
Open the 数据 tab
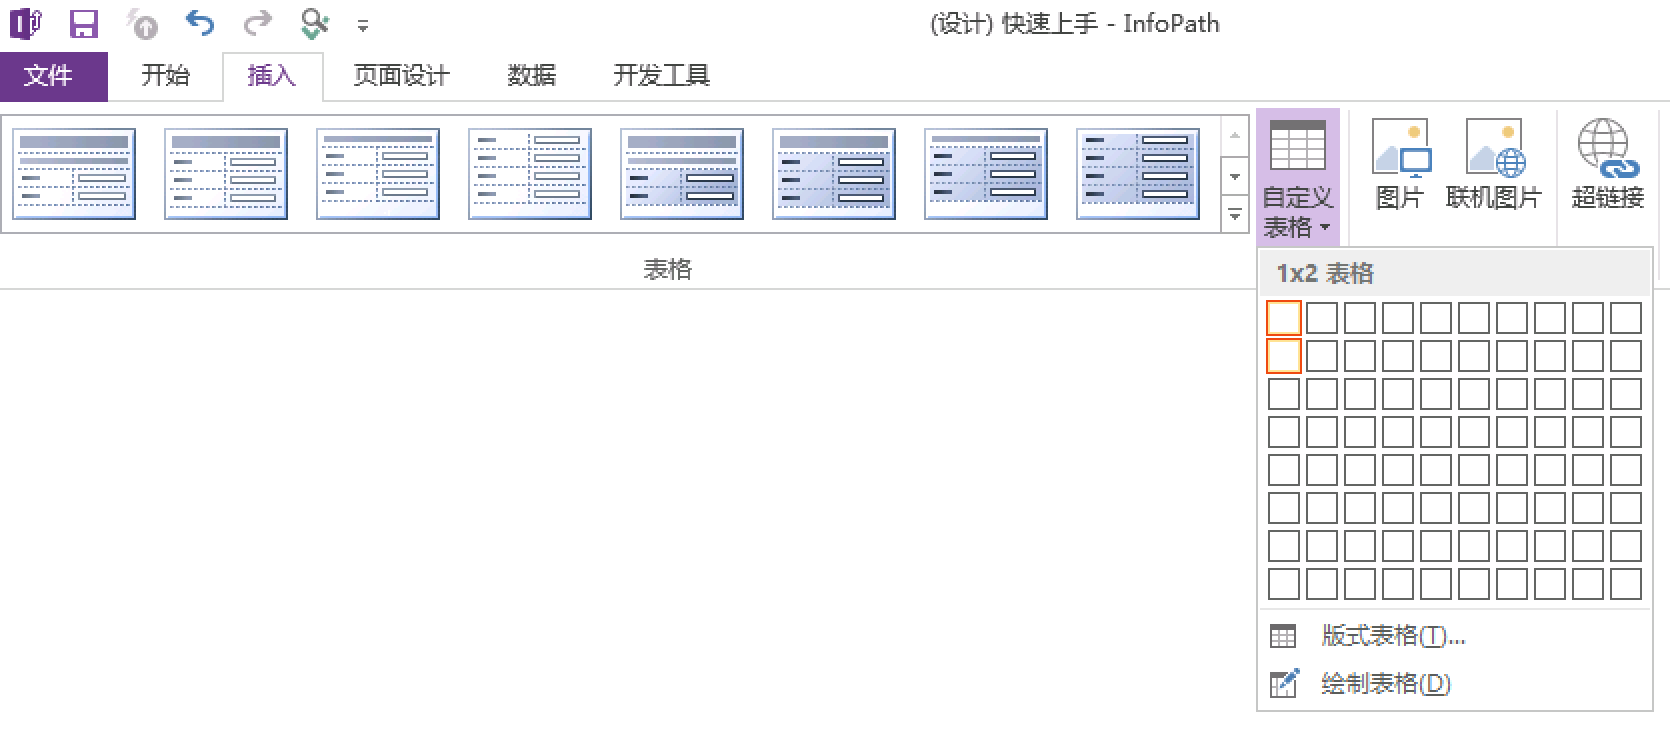tap(531, 76)
